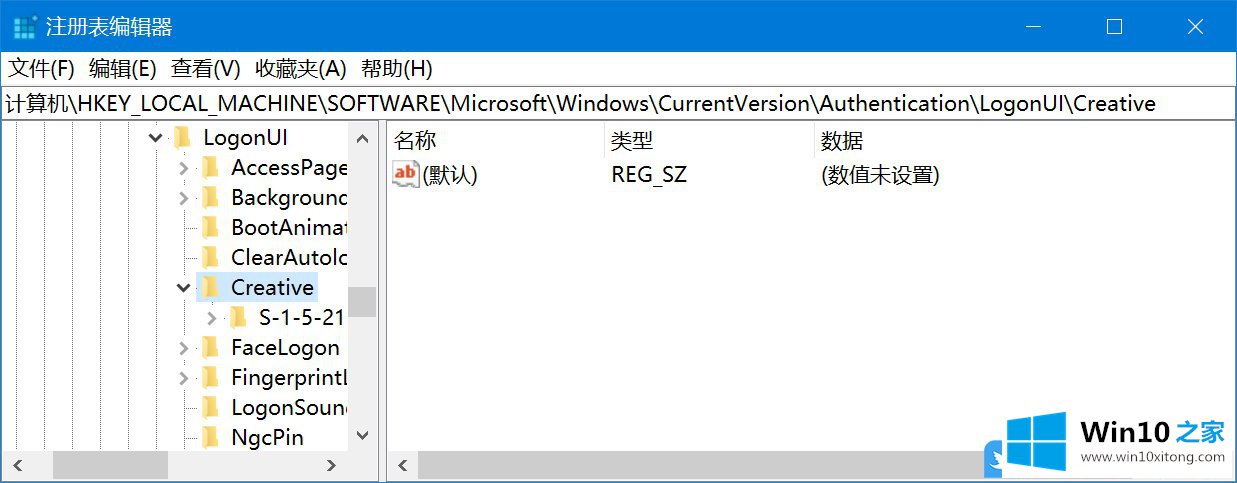1237x483 pixels.
Task: Click the tree pane scroll-down arrow
Action: click(x=362, y=436)
